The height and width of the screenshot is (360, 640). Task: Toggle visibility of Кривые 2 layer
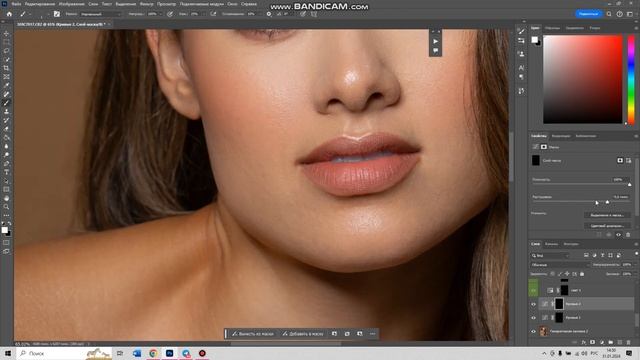(533, 304)
